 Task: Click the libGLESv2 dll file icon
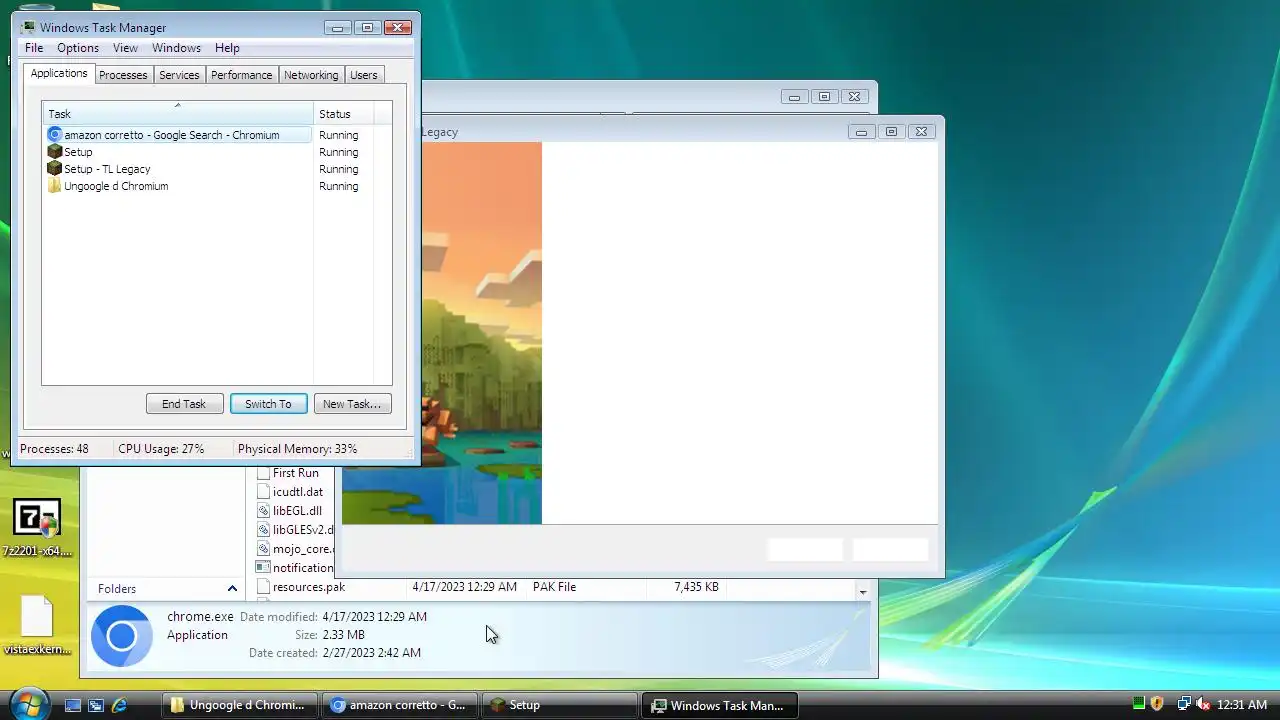coord(263,530)
